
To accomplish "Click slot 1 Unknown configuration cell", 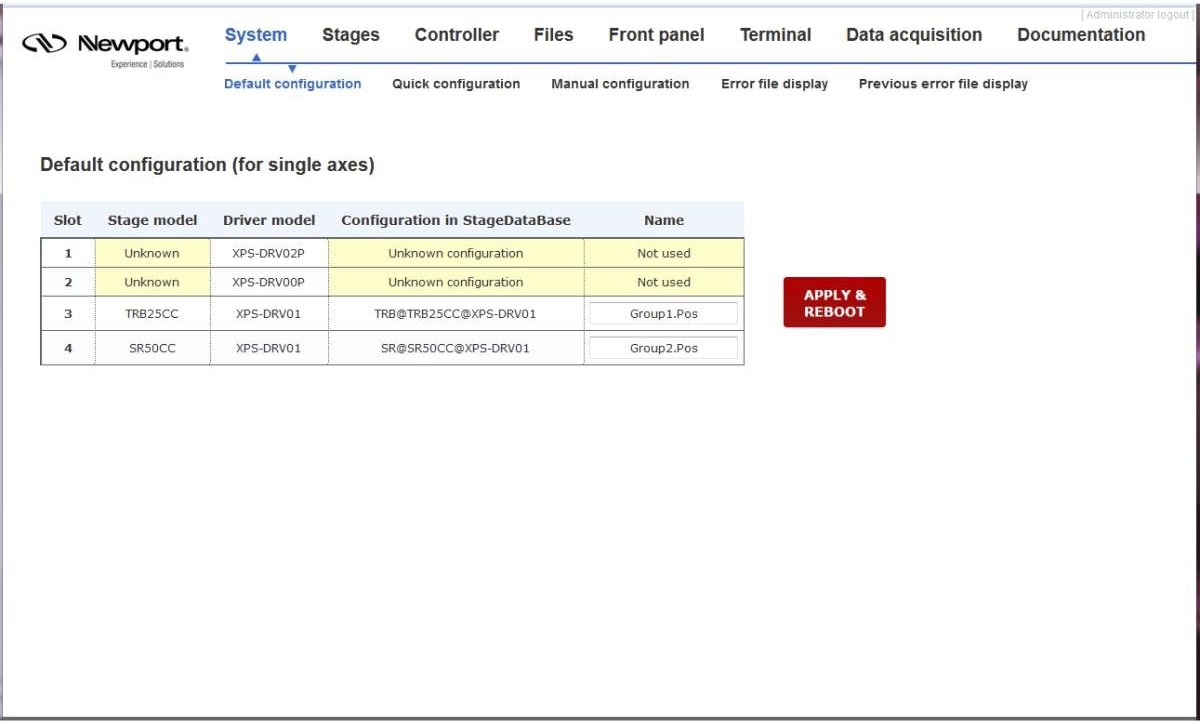I will 456,253.
